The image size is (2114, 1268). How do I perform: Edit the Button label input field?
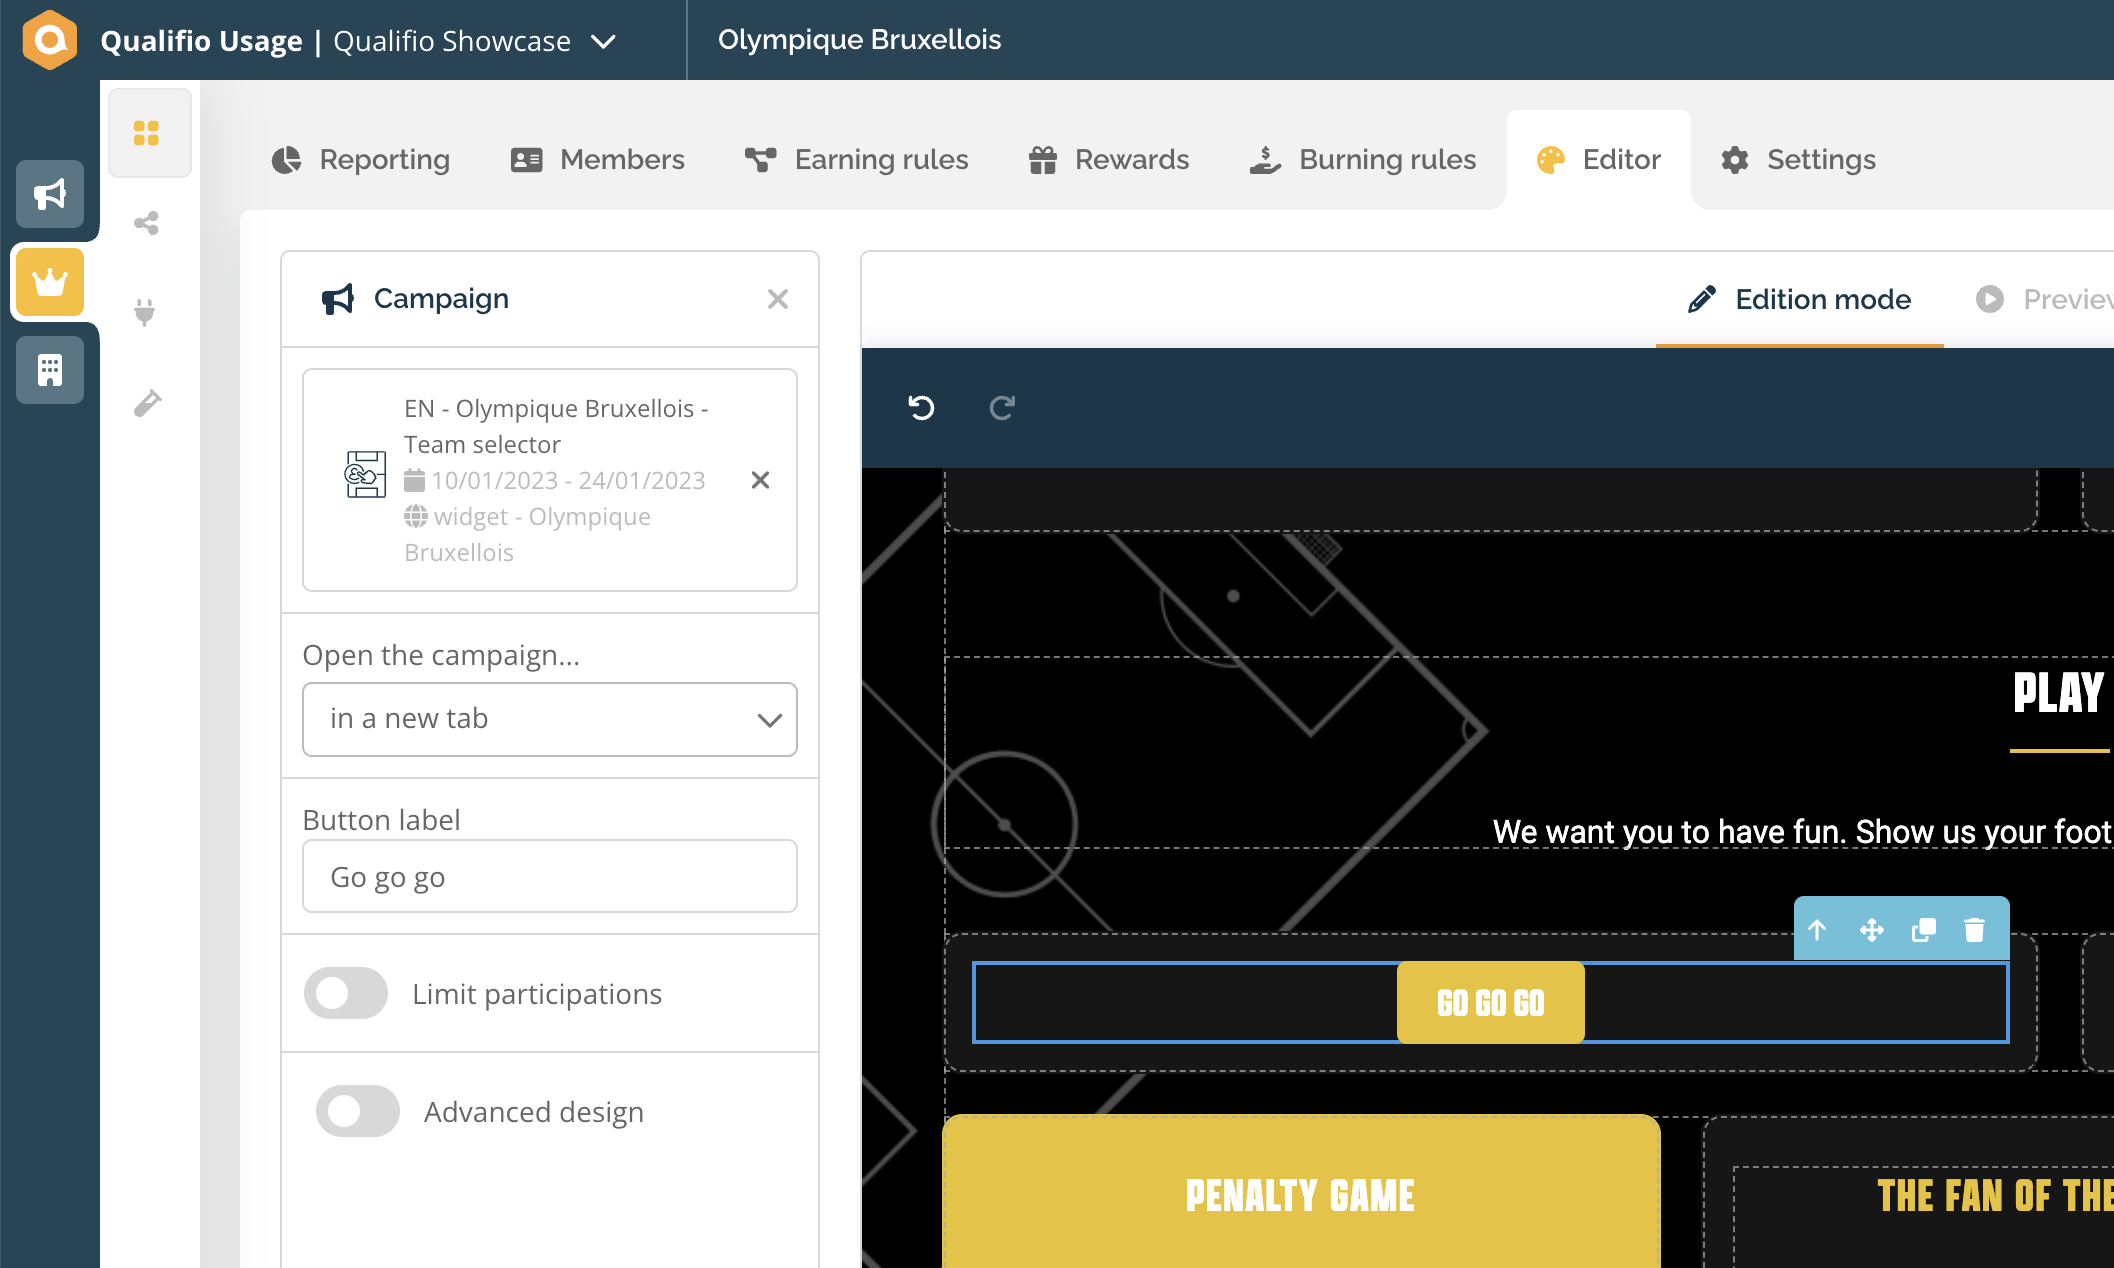pyautogui.click(x=549, y=876)
